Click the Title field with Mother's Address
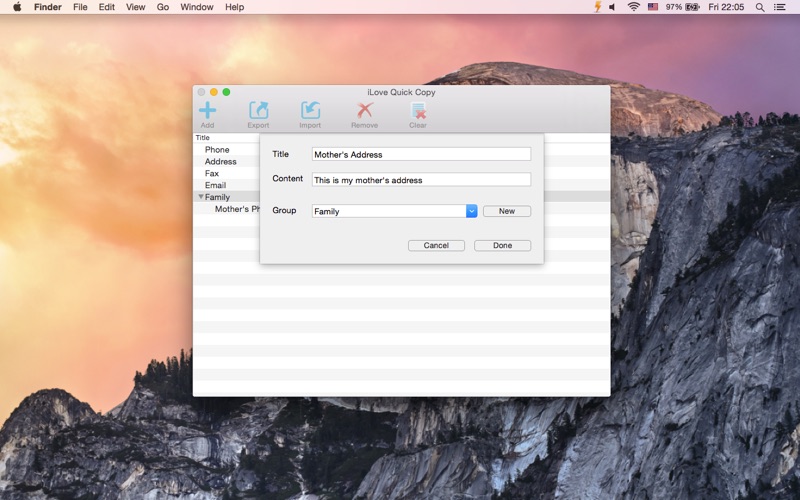The image size is (800, 500). click(x=421, y=154)
